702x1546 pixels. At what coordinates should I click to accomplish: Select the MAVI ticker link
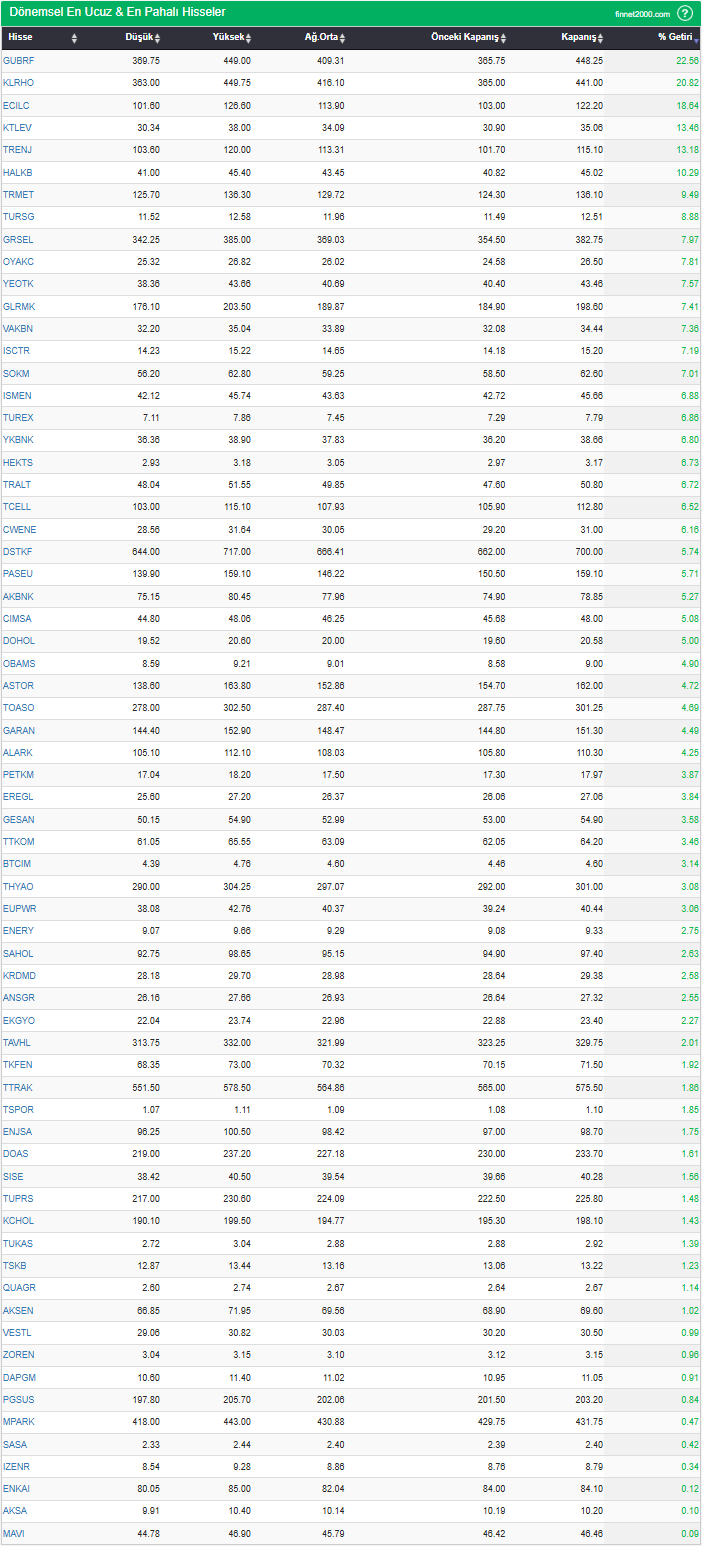point(14,1533)
